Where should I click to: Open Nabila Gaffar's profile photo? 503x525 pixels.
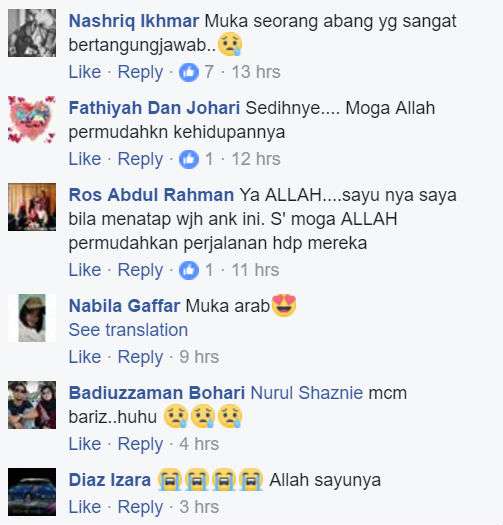(x=32, y=318)
